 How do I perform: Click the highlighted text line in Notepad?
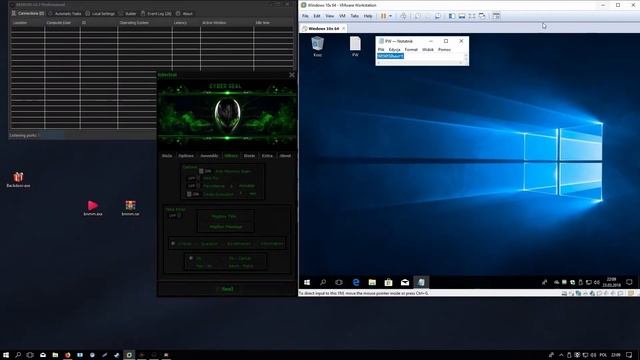pyautogui.click(x=390, y=56)
